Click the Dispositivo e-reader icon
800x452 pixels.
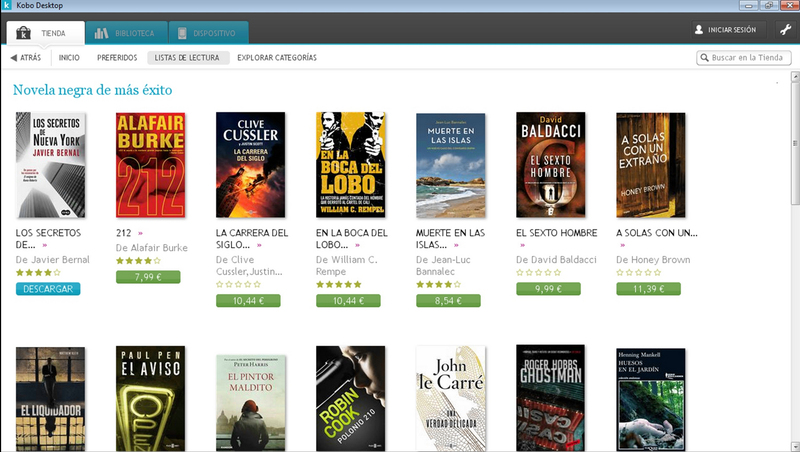[x=182, y=33]
